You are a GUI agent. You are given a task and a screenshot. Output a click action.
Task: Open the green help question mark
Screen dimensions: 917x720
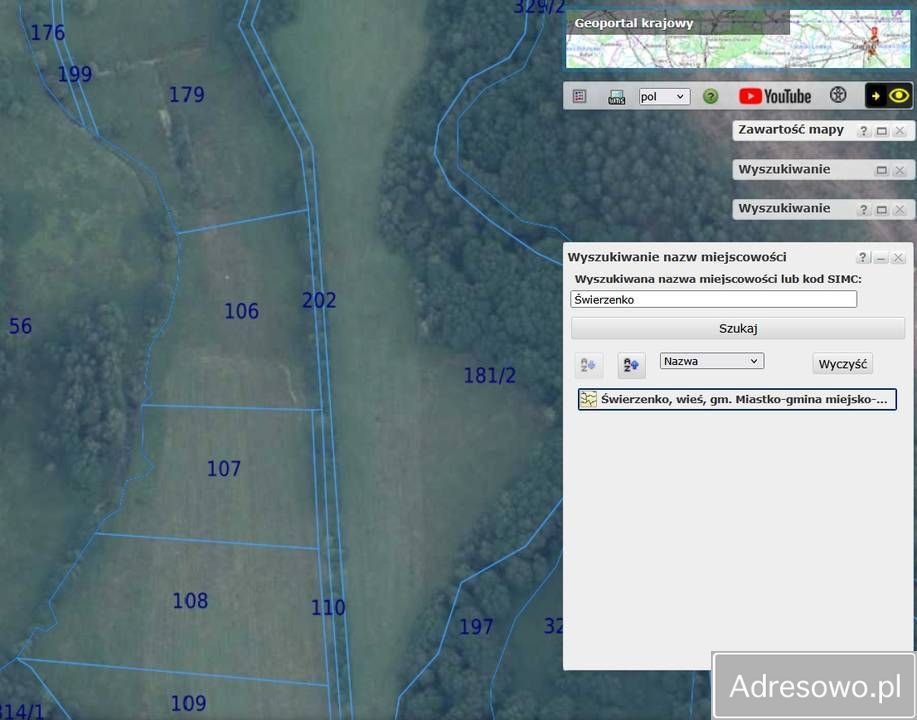[710, 97]
